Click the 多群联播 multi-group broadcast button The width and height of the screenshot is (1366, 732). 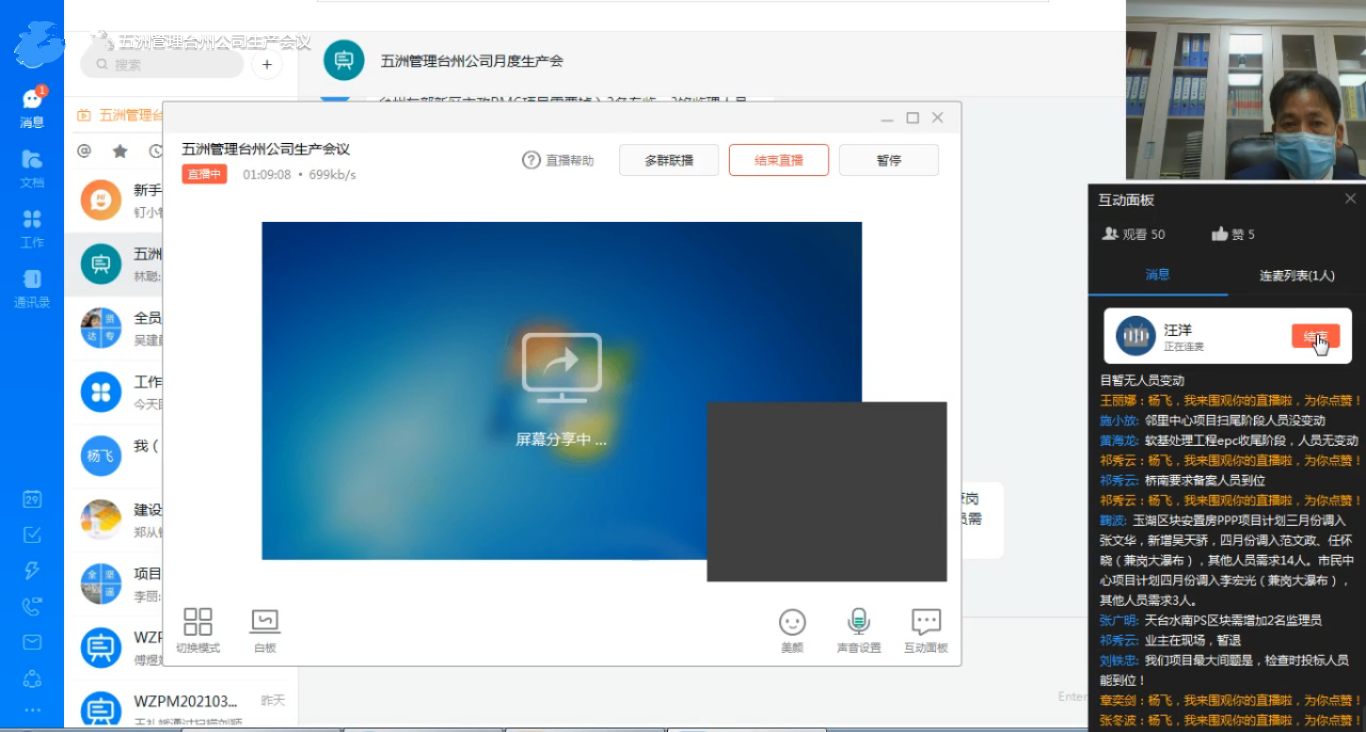(668, 160)
